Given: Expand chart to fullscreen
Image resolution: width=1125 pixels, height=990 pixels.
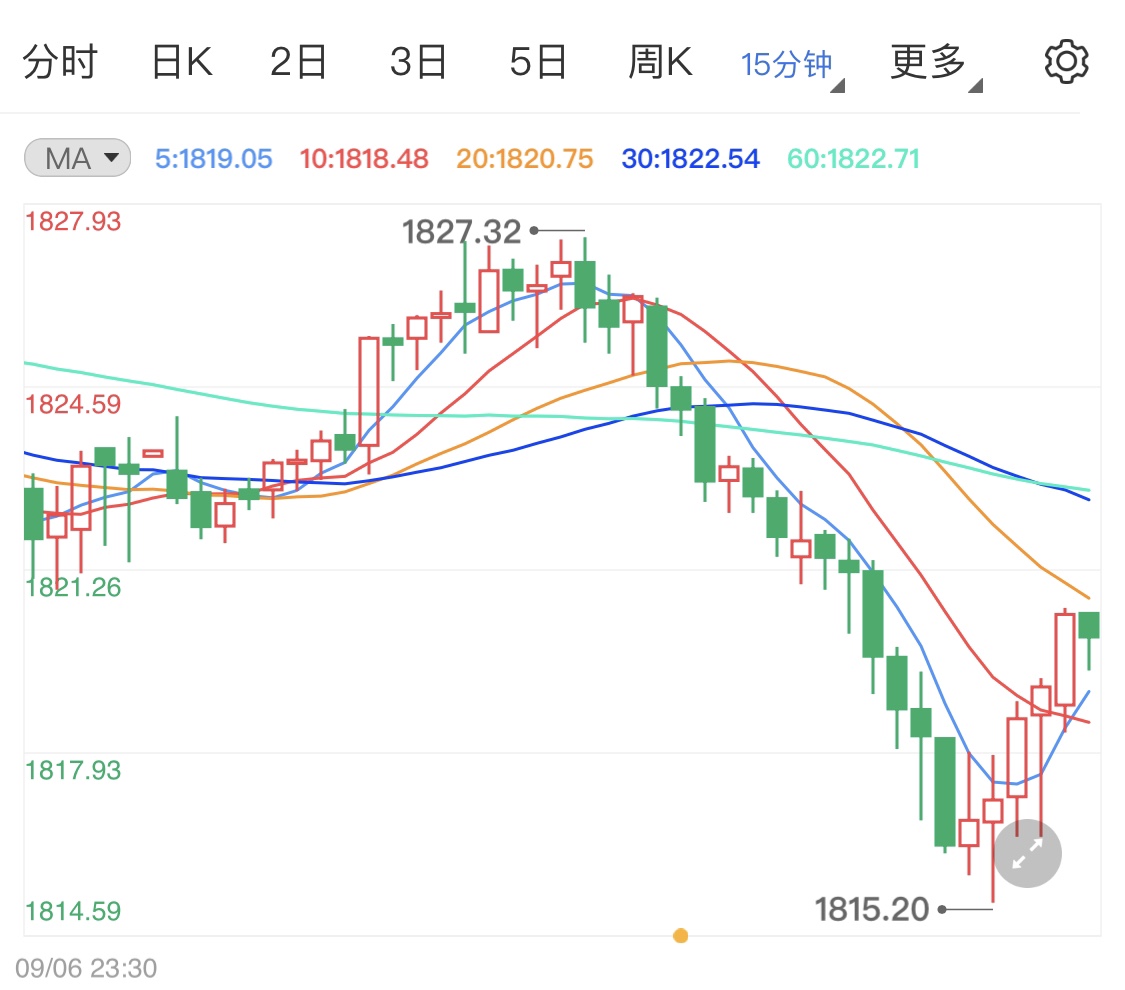Looking at the screenshot, I should click(1027, 853).
